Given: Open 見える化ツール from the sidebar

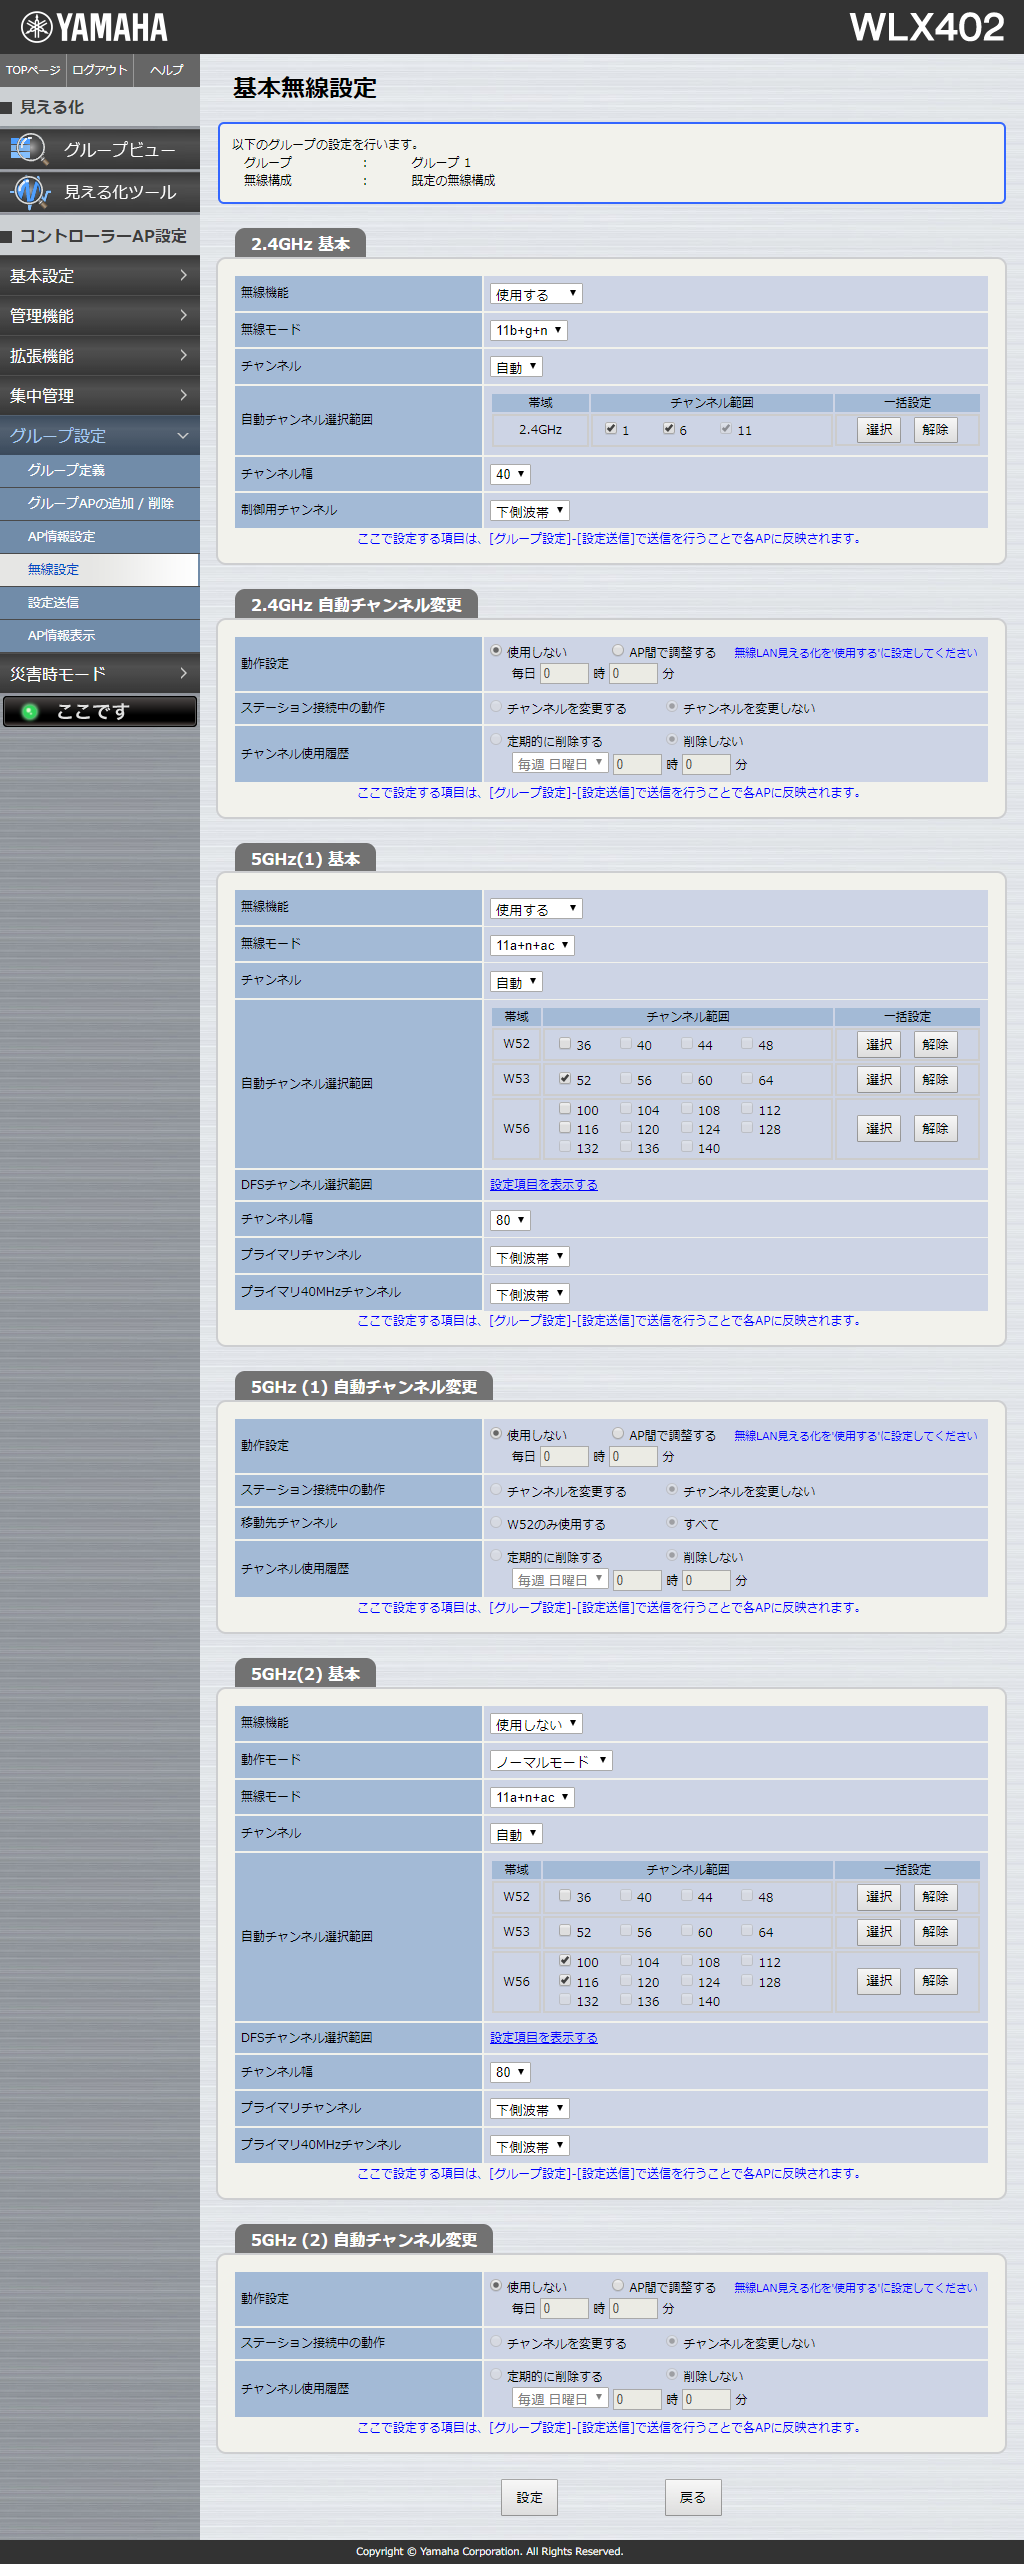Looking at the screenshot, I should (x=100, y=192).
